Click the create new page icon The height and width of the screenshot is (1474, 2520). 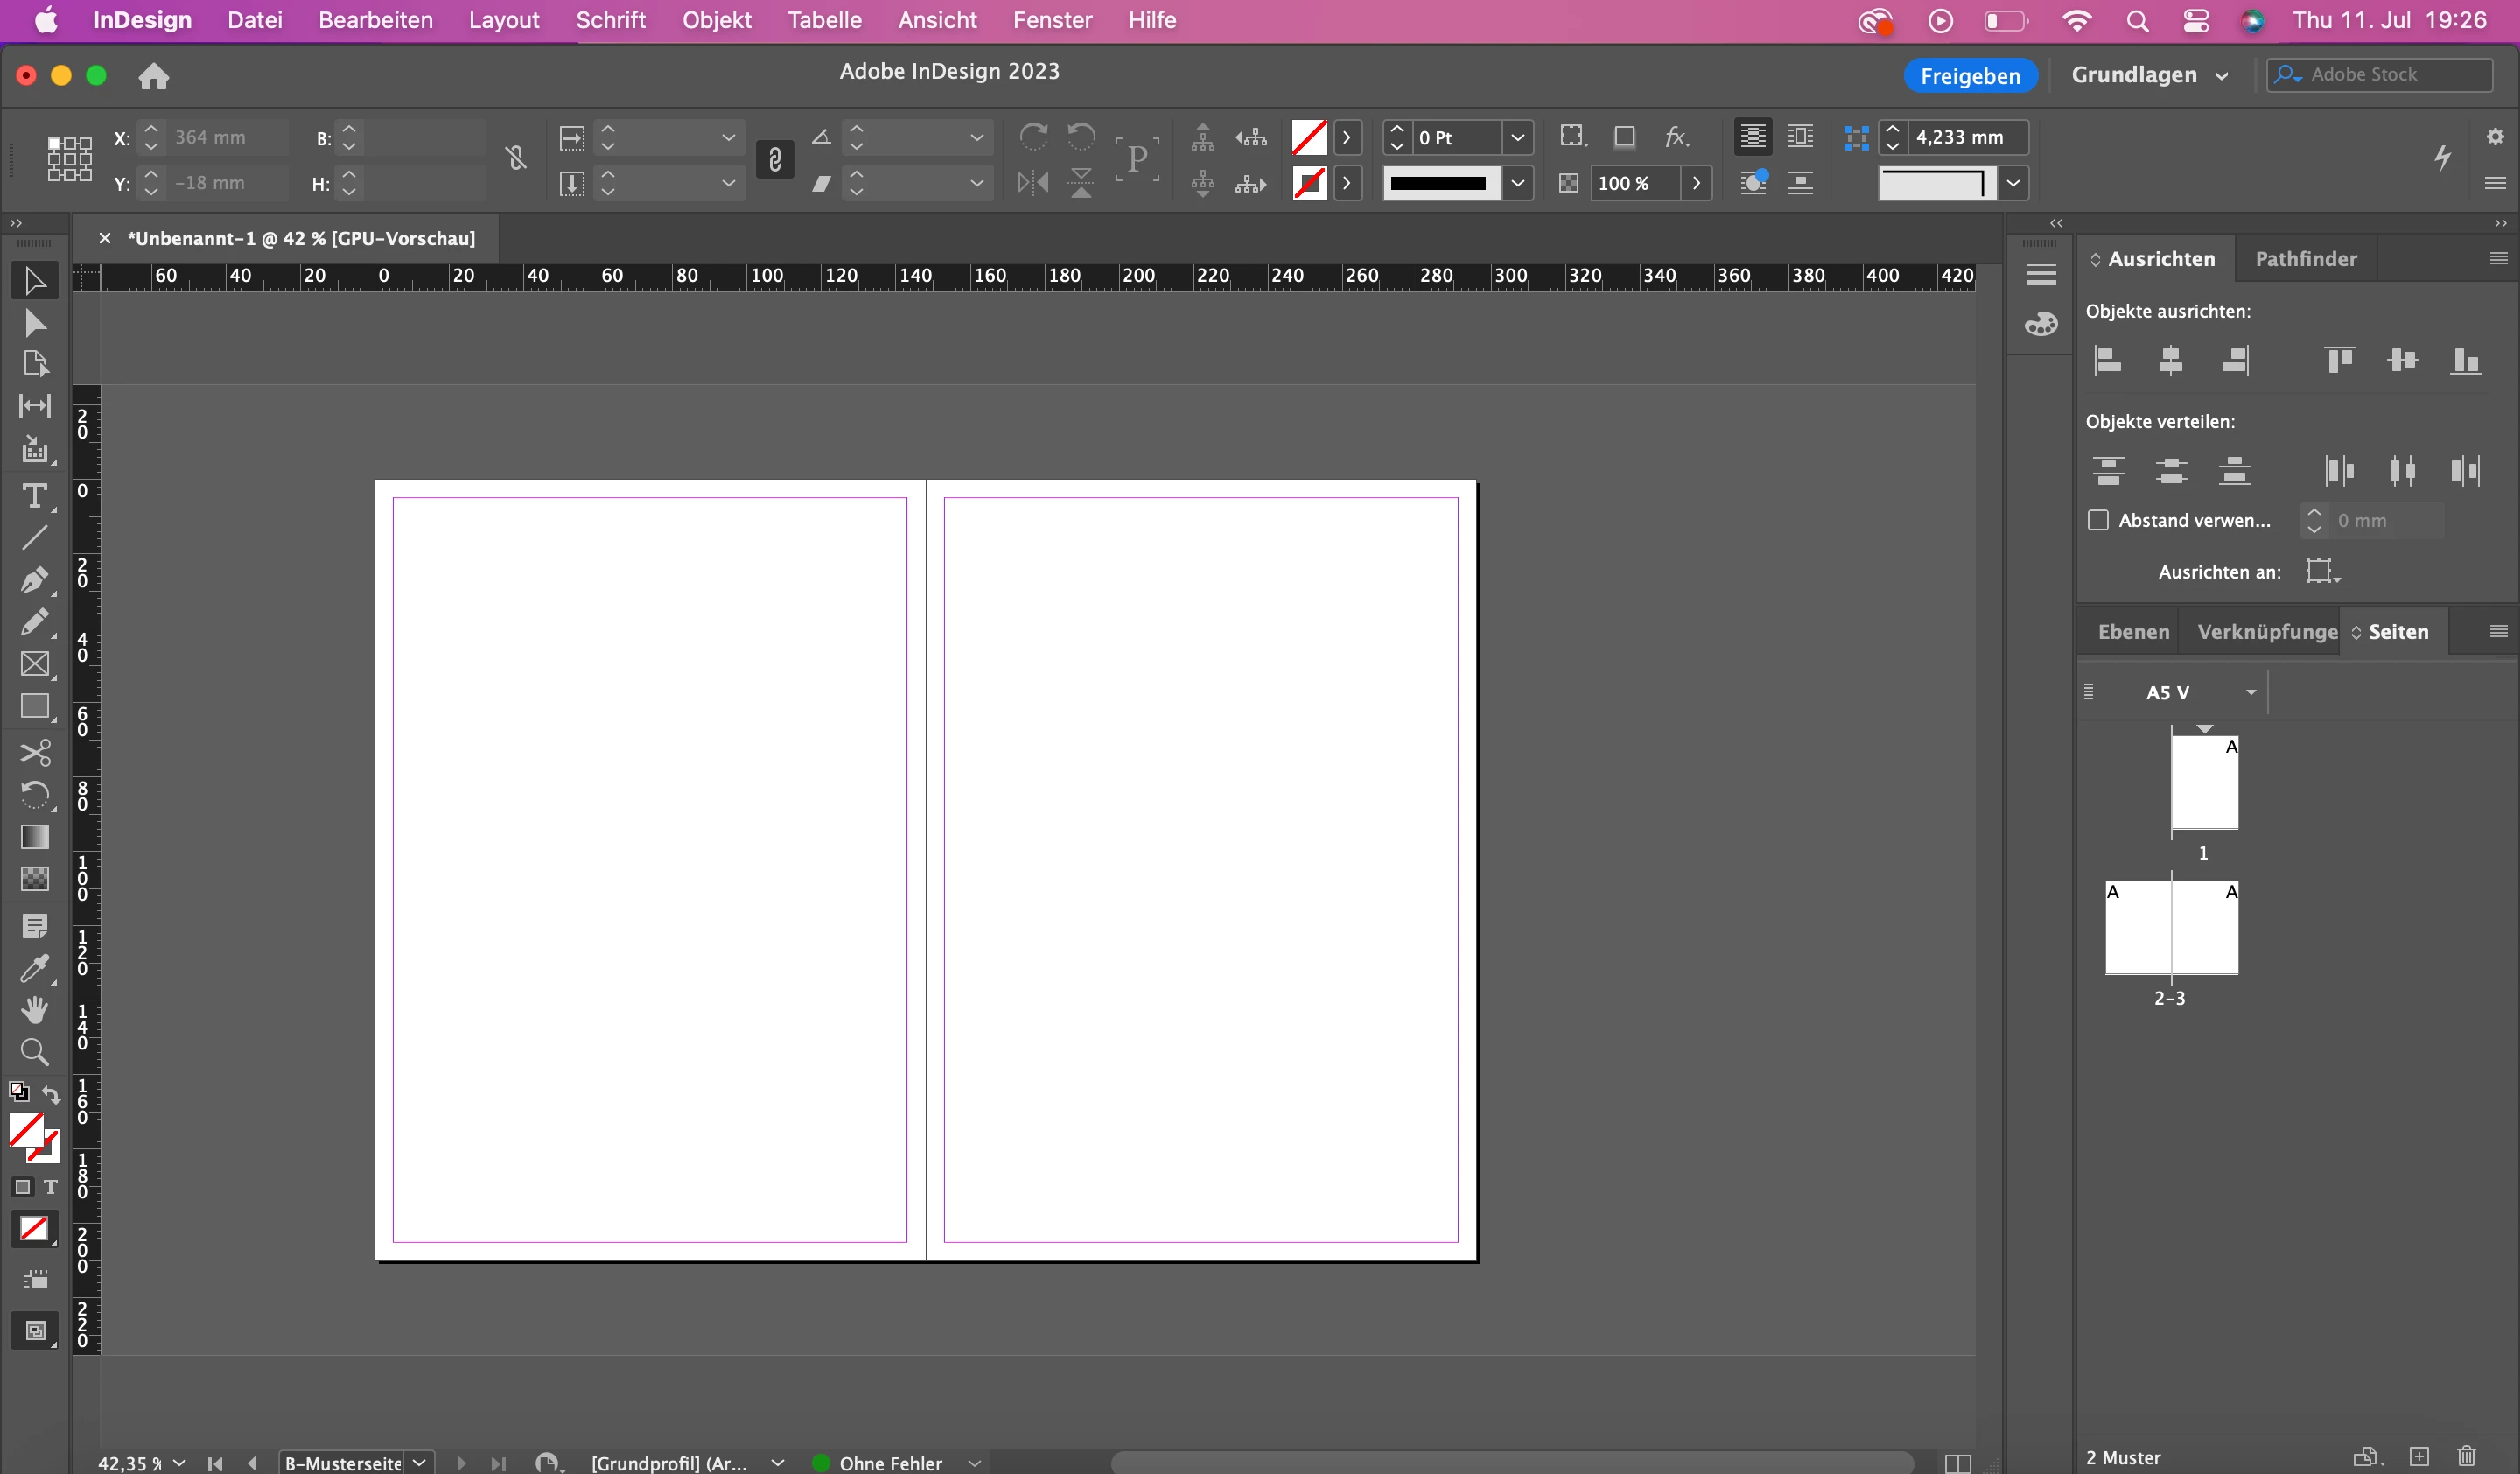2419,1456
